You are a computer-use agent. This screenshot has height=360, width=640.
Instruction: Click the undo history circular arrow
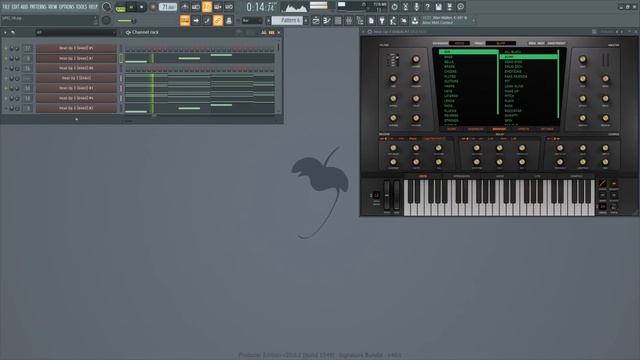coord(394,7)
